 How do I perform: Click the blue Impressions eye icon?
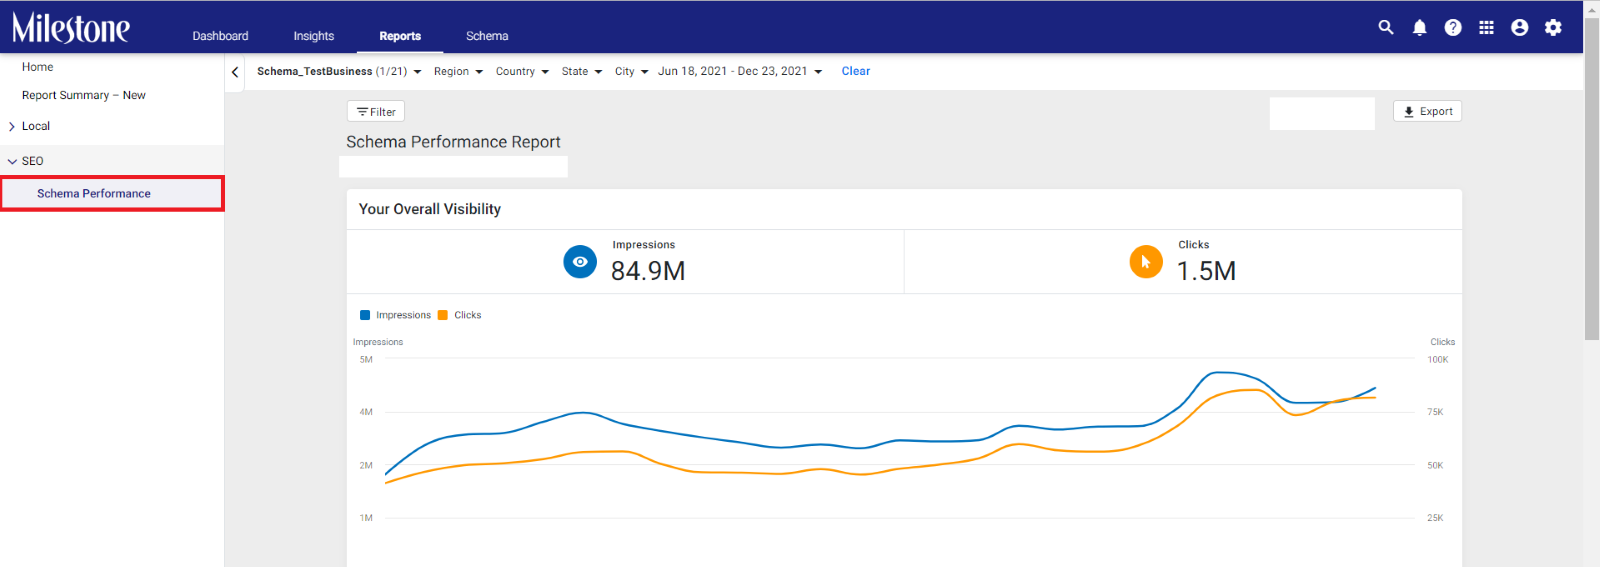coord(580,261)
